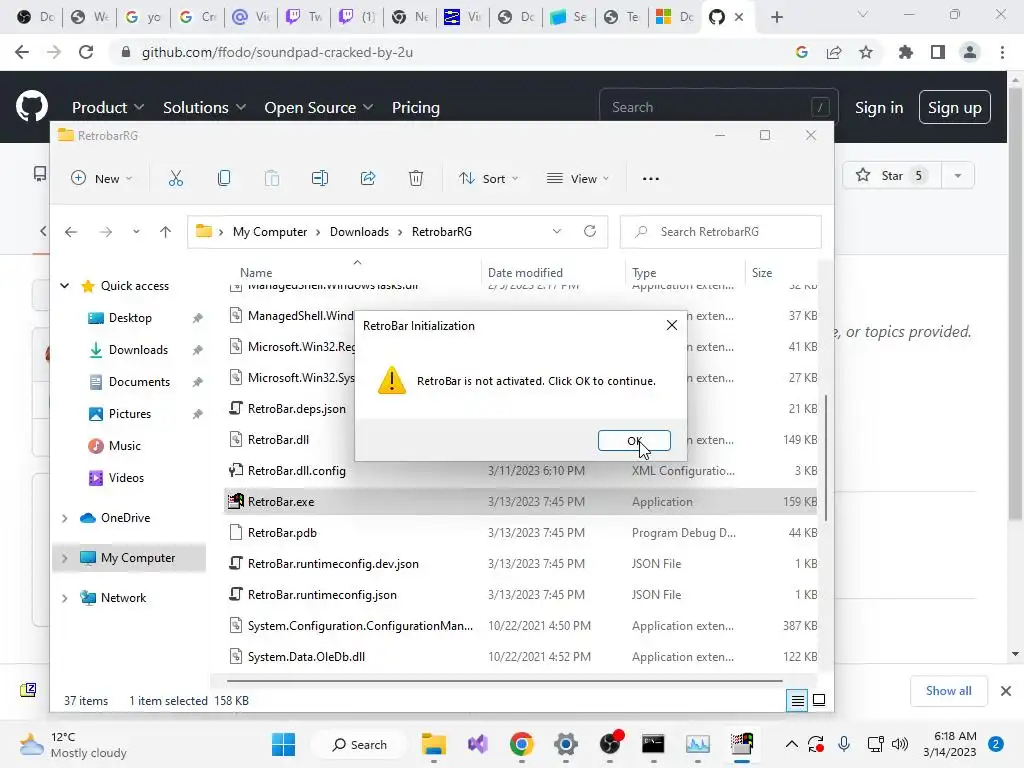Click Downloads in the address breadcrumb
The image size is (1024, 768).
pyautogui.click(x=359, y=232)
